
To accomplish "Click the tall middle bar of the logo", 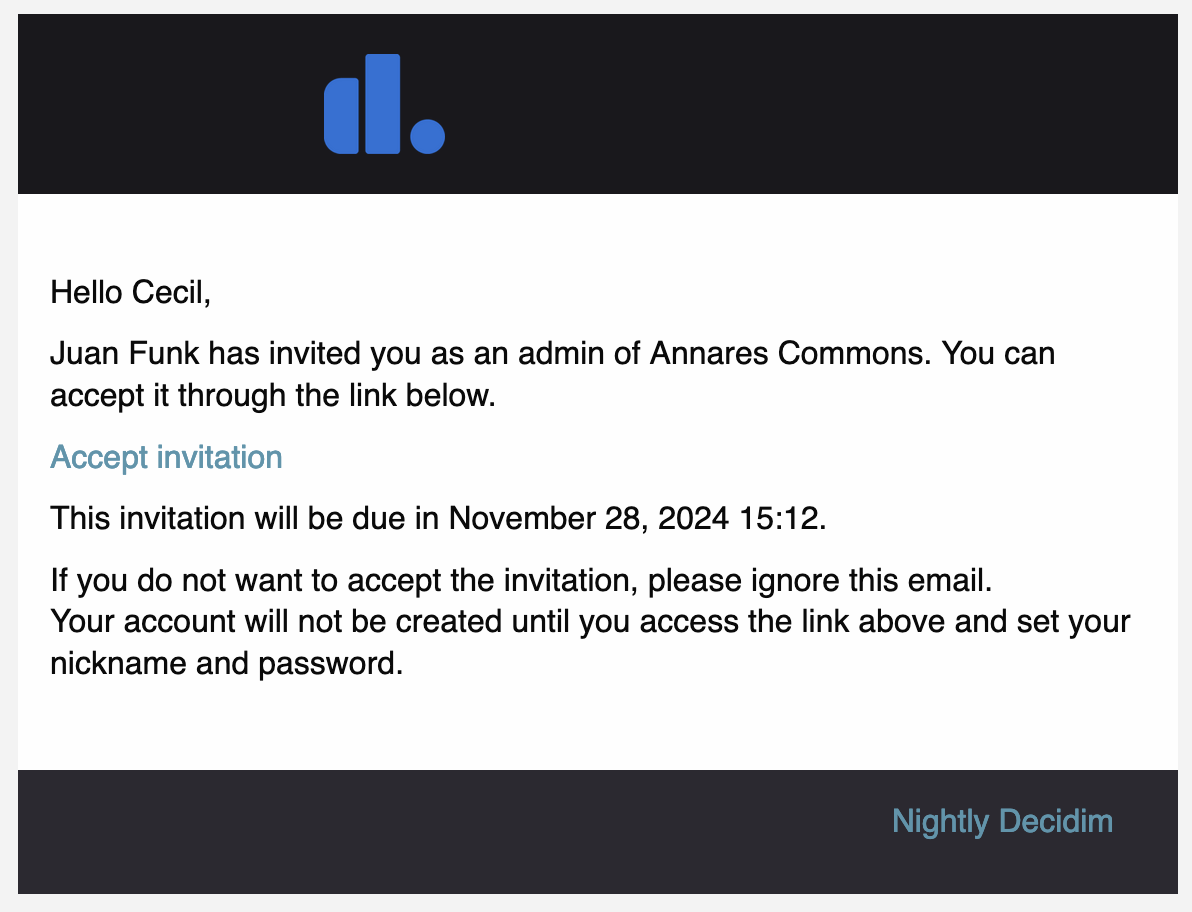I will 383,104.
